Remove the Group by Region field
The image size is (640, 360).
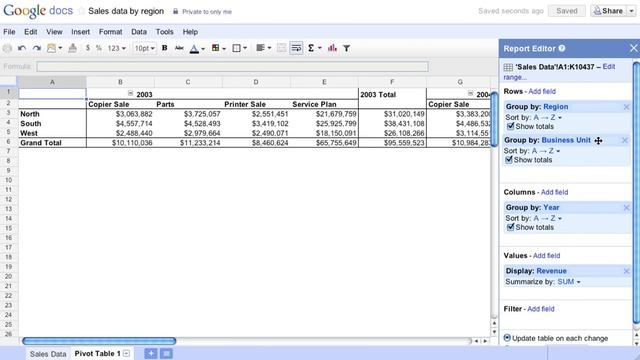tap(626, 107)
